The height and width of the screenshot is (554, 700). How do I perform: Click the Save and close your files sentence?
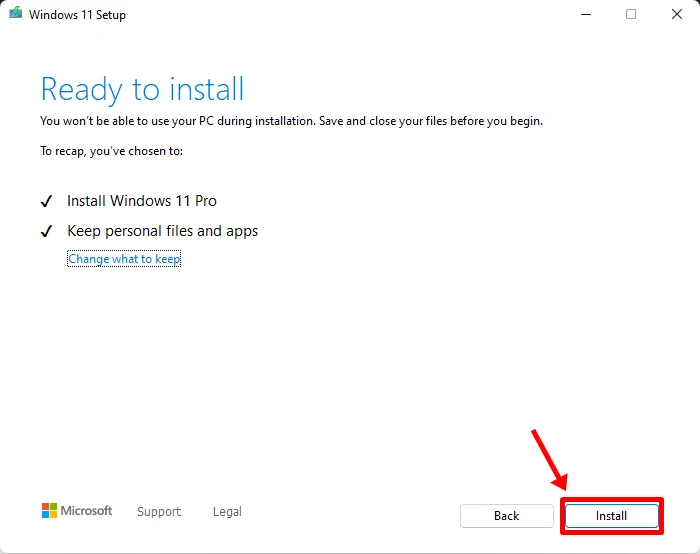[x=431, y=121]
